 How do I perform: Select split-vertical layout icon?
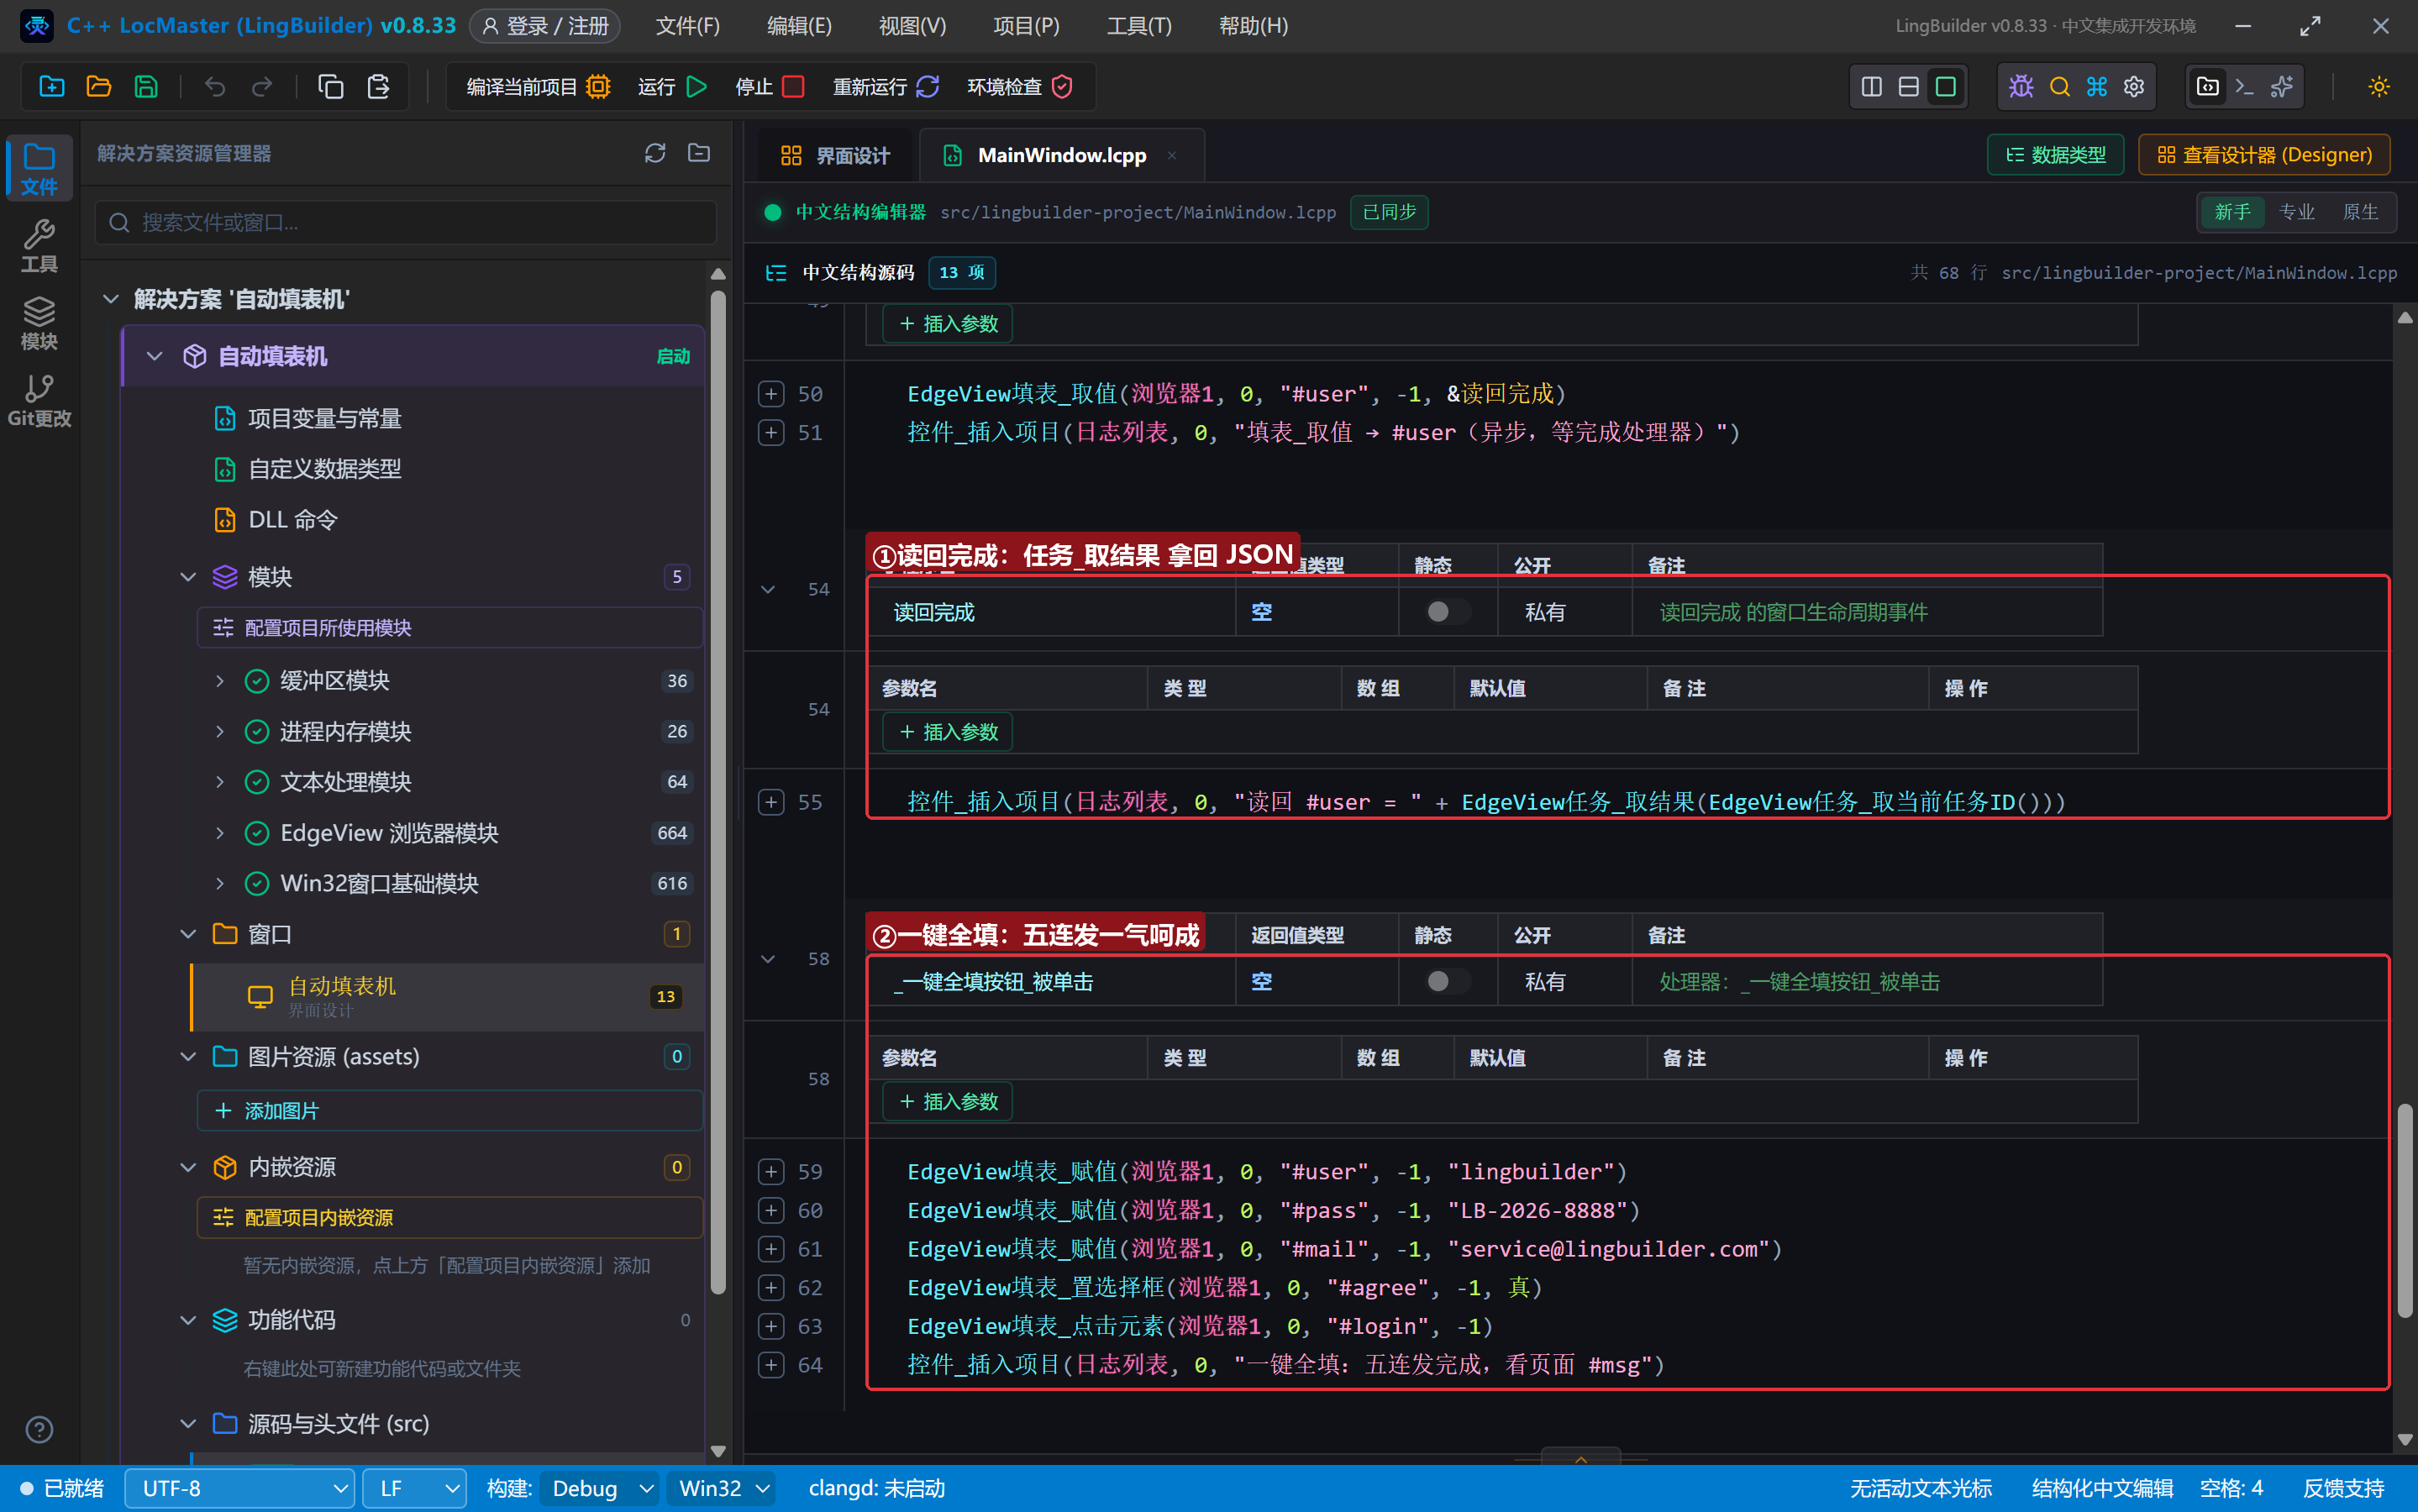tap(1872, 87)
